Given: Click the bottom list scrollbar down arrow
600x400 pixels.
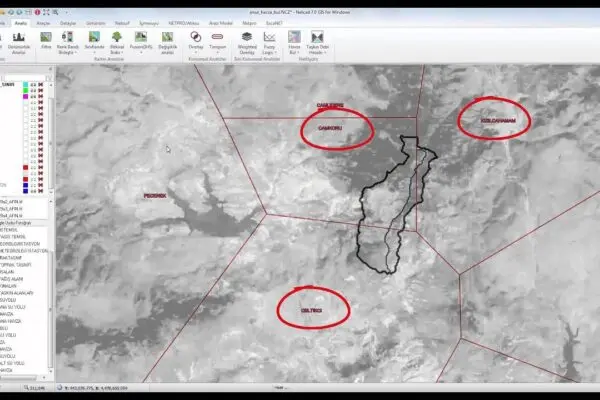Looking at the screenshot, I should (51, 371).
